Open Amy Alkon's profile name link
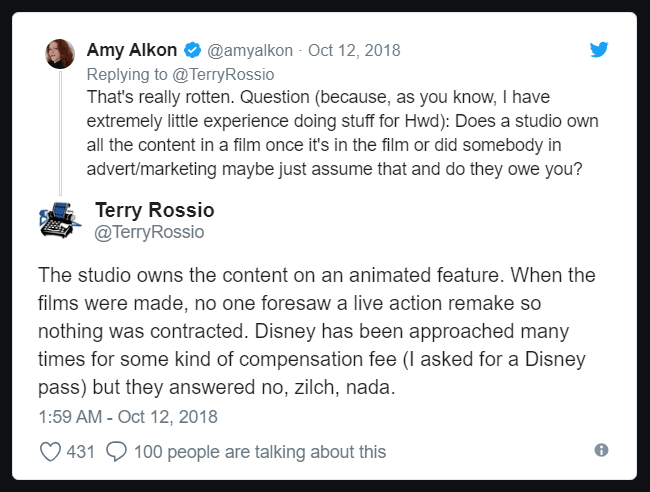Viewport: 650px width, 492px height. [133, 50]
